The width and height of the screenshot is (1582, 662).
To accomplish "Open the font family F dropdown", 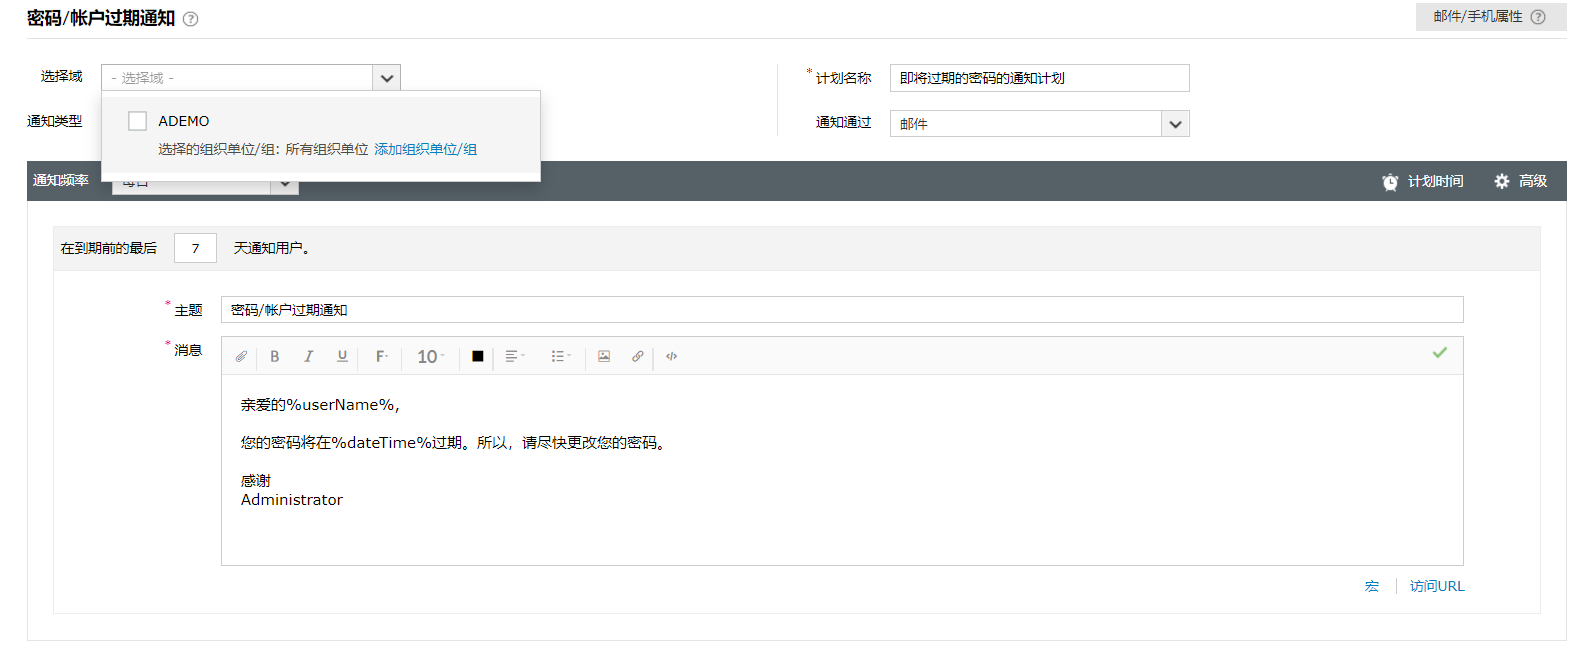I will pos(382,357).
